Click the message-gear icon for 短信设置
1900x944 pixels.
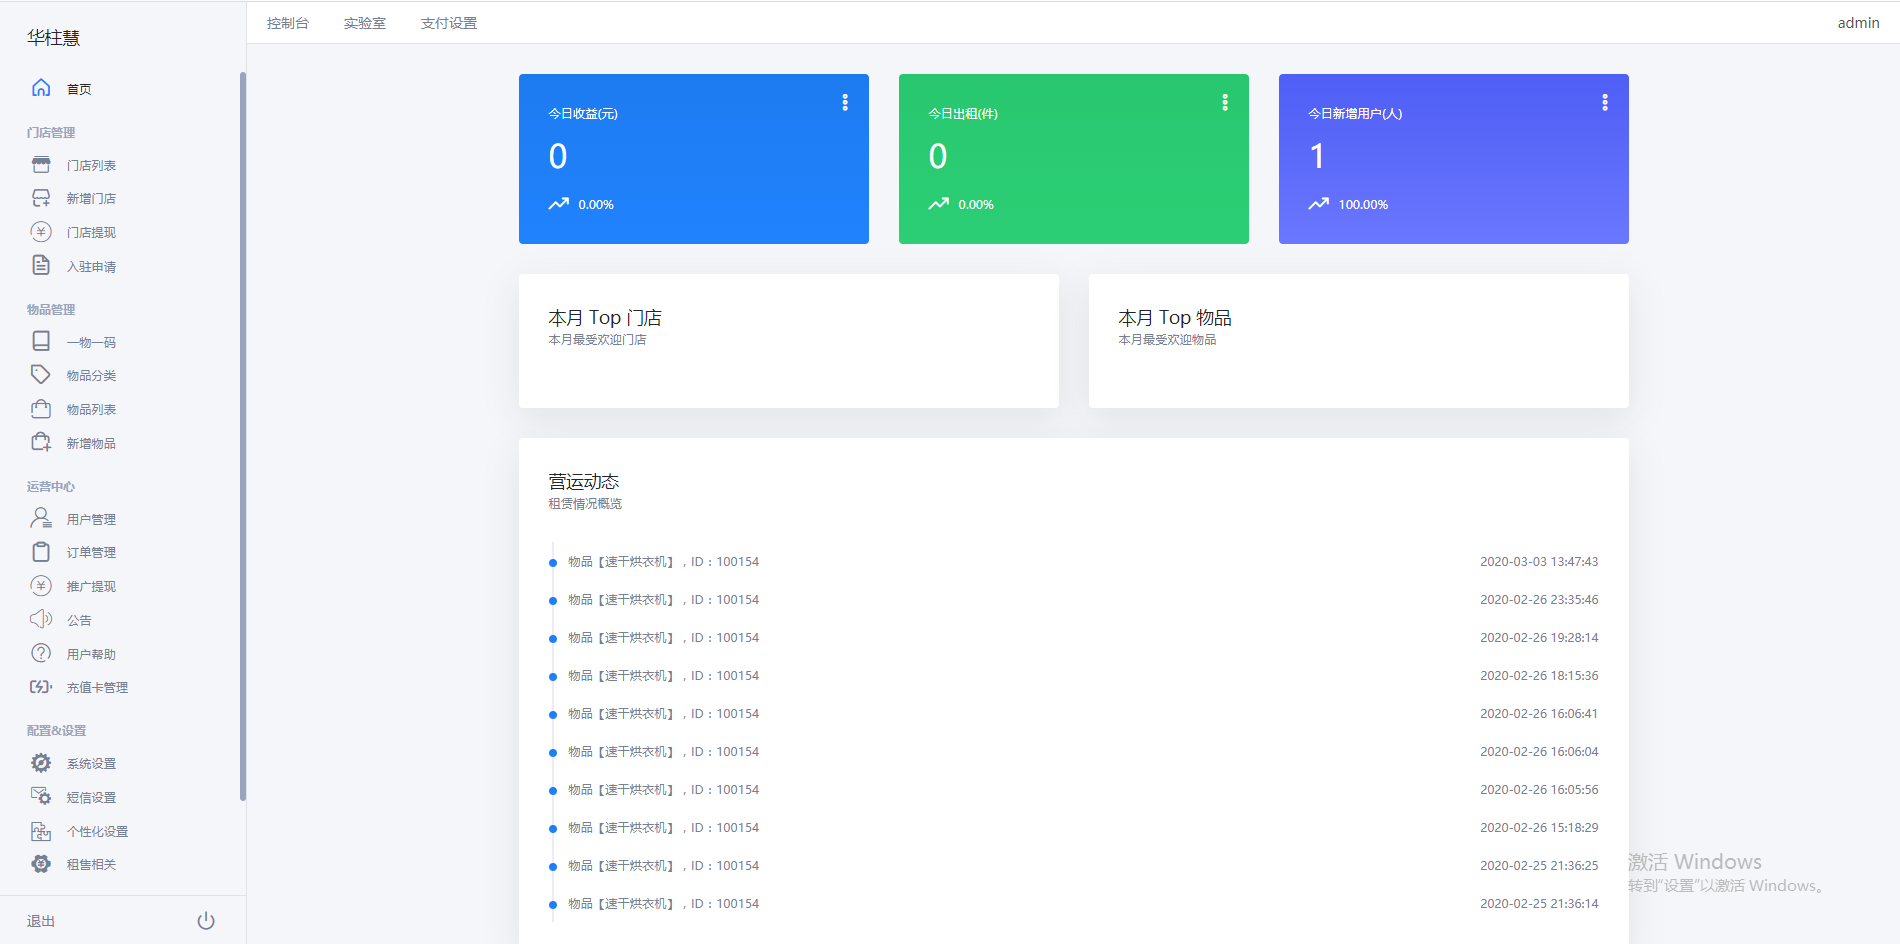41,797
